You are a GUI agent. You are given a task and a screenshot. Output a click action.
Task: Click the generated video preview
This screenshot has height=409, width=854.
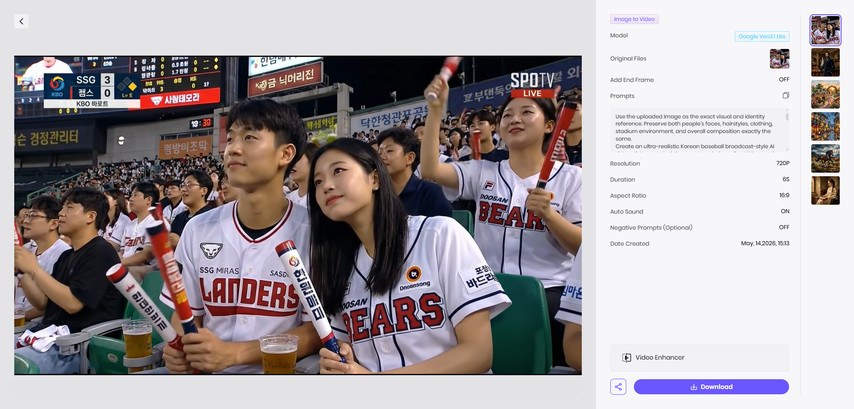pos(298,215)
